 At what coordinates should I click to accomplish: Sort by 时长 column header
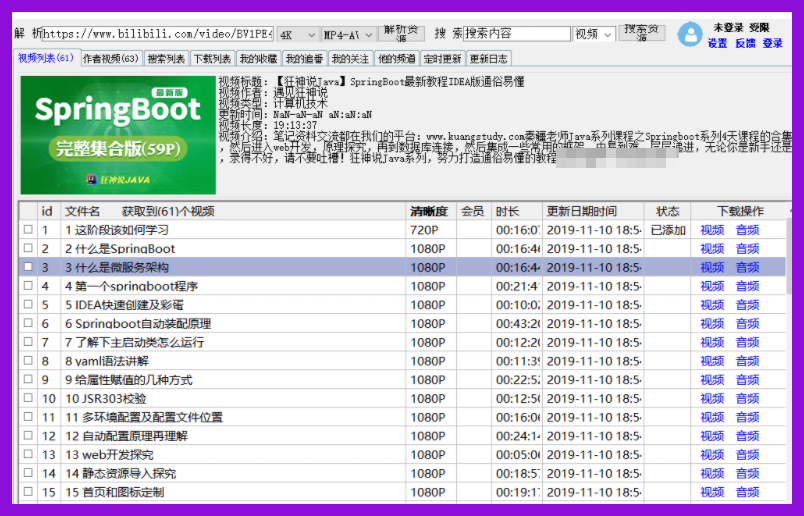click(516, 211)
